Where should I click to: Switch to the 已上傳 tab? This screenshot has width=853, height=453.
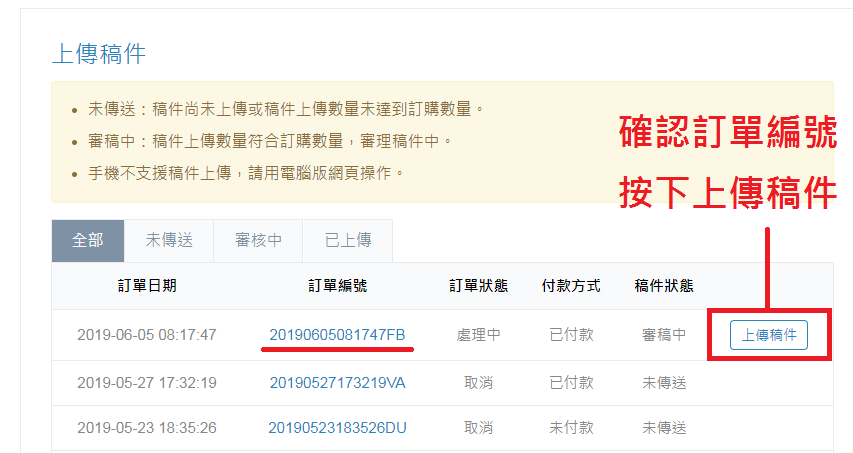point(348,241)
